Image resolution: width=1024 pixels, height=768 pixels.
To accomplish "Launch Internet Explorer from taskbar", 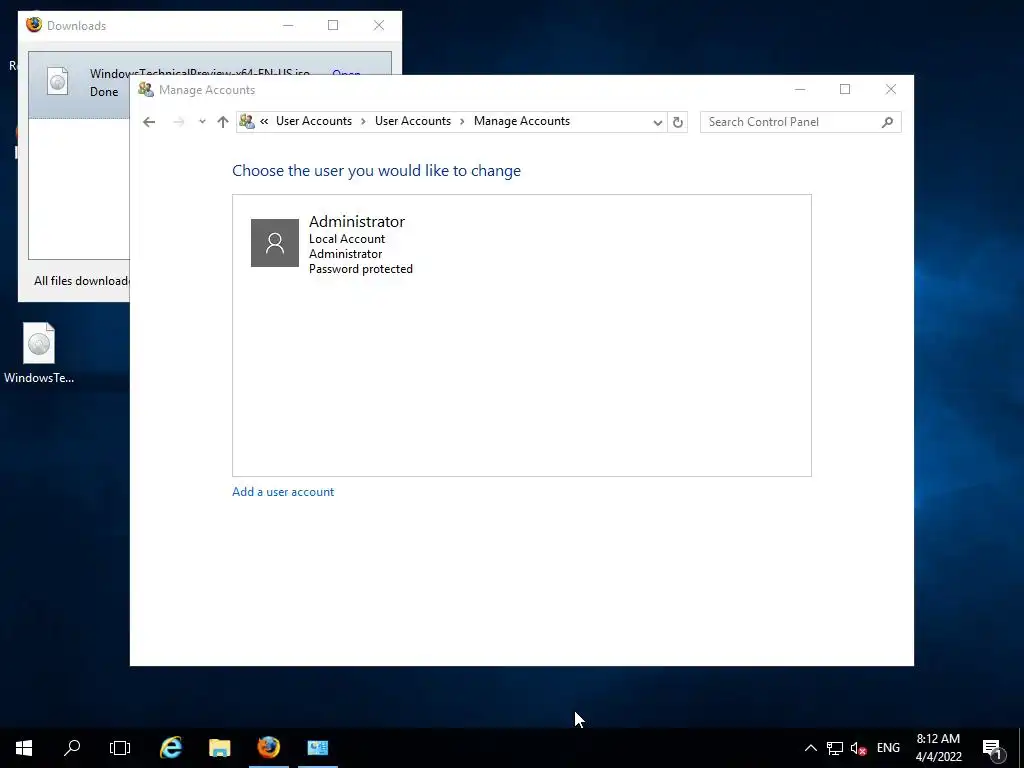I will (171, 748).
